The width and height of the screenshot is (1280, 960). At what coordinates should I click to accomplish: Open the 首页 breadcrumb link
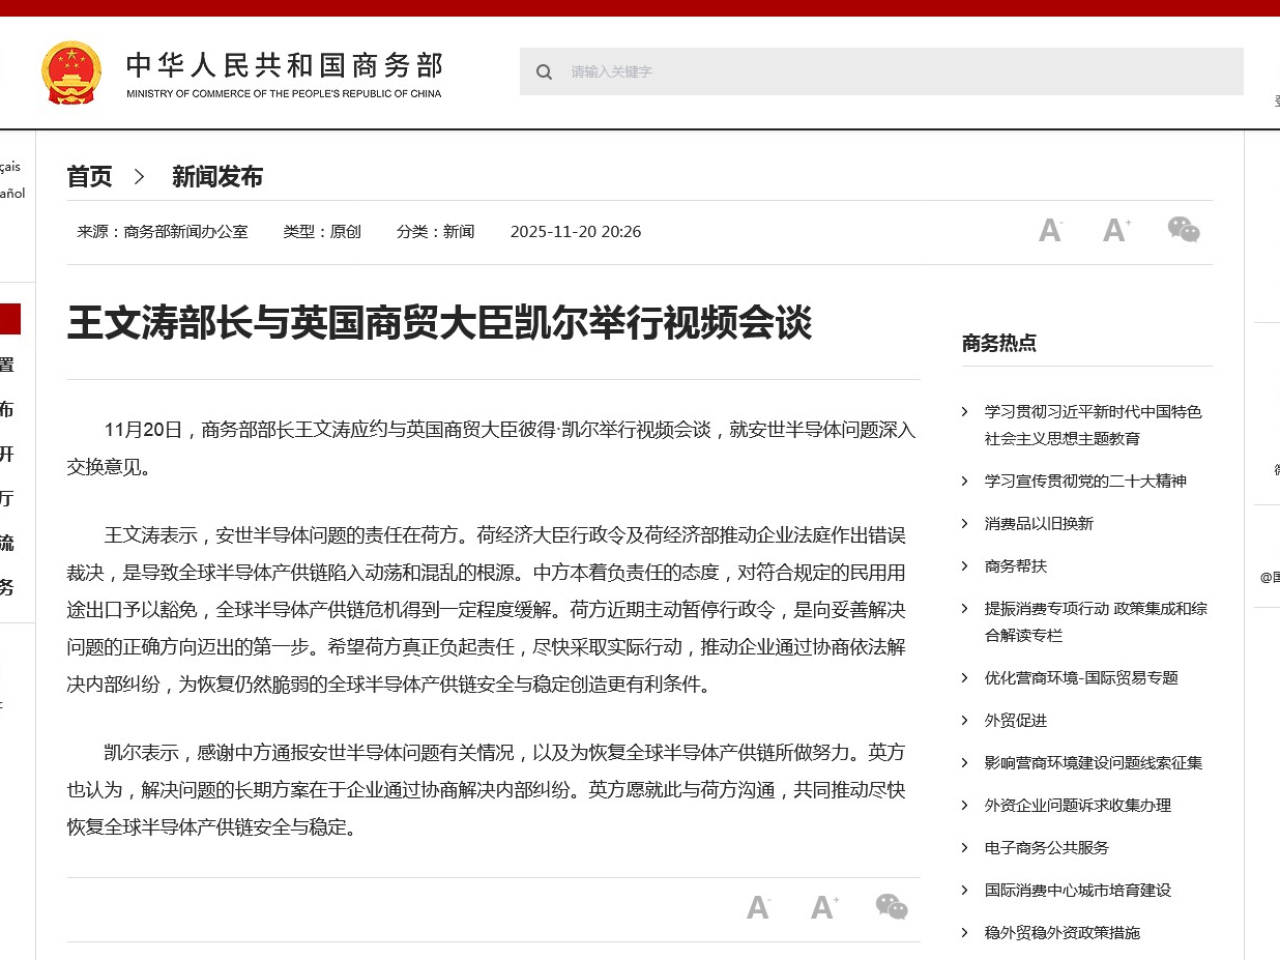pyautogui.click(x=88, y=177)
